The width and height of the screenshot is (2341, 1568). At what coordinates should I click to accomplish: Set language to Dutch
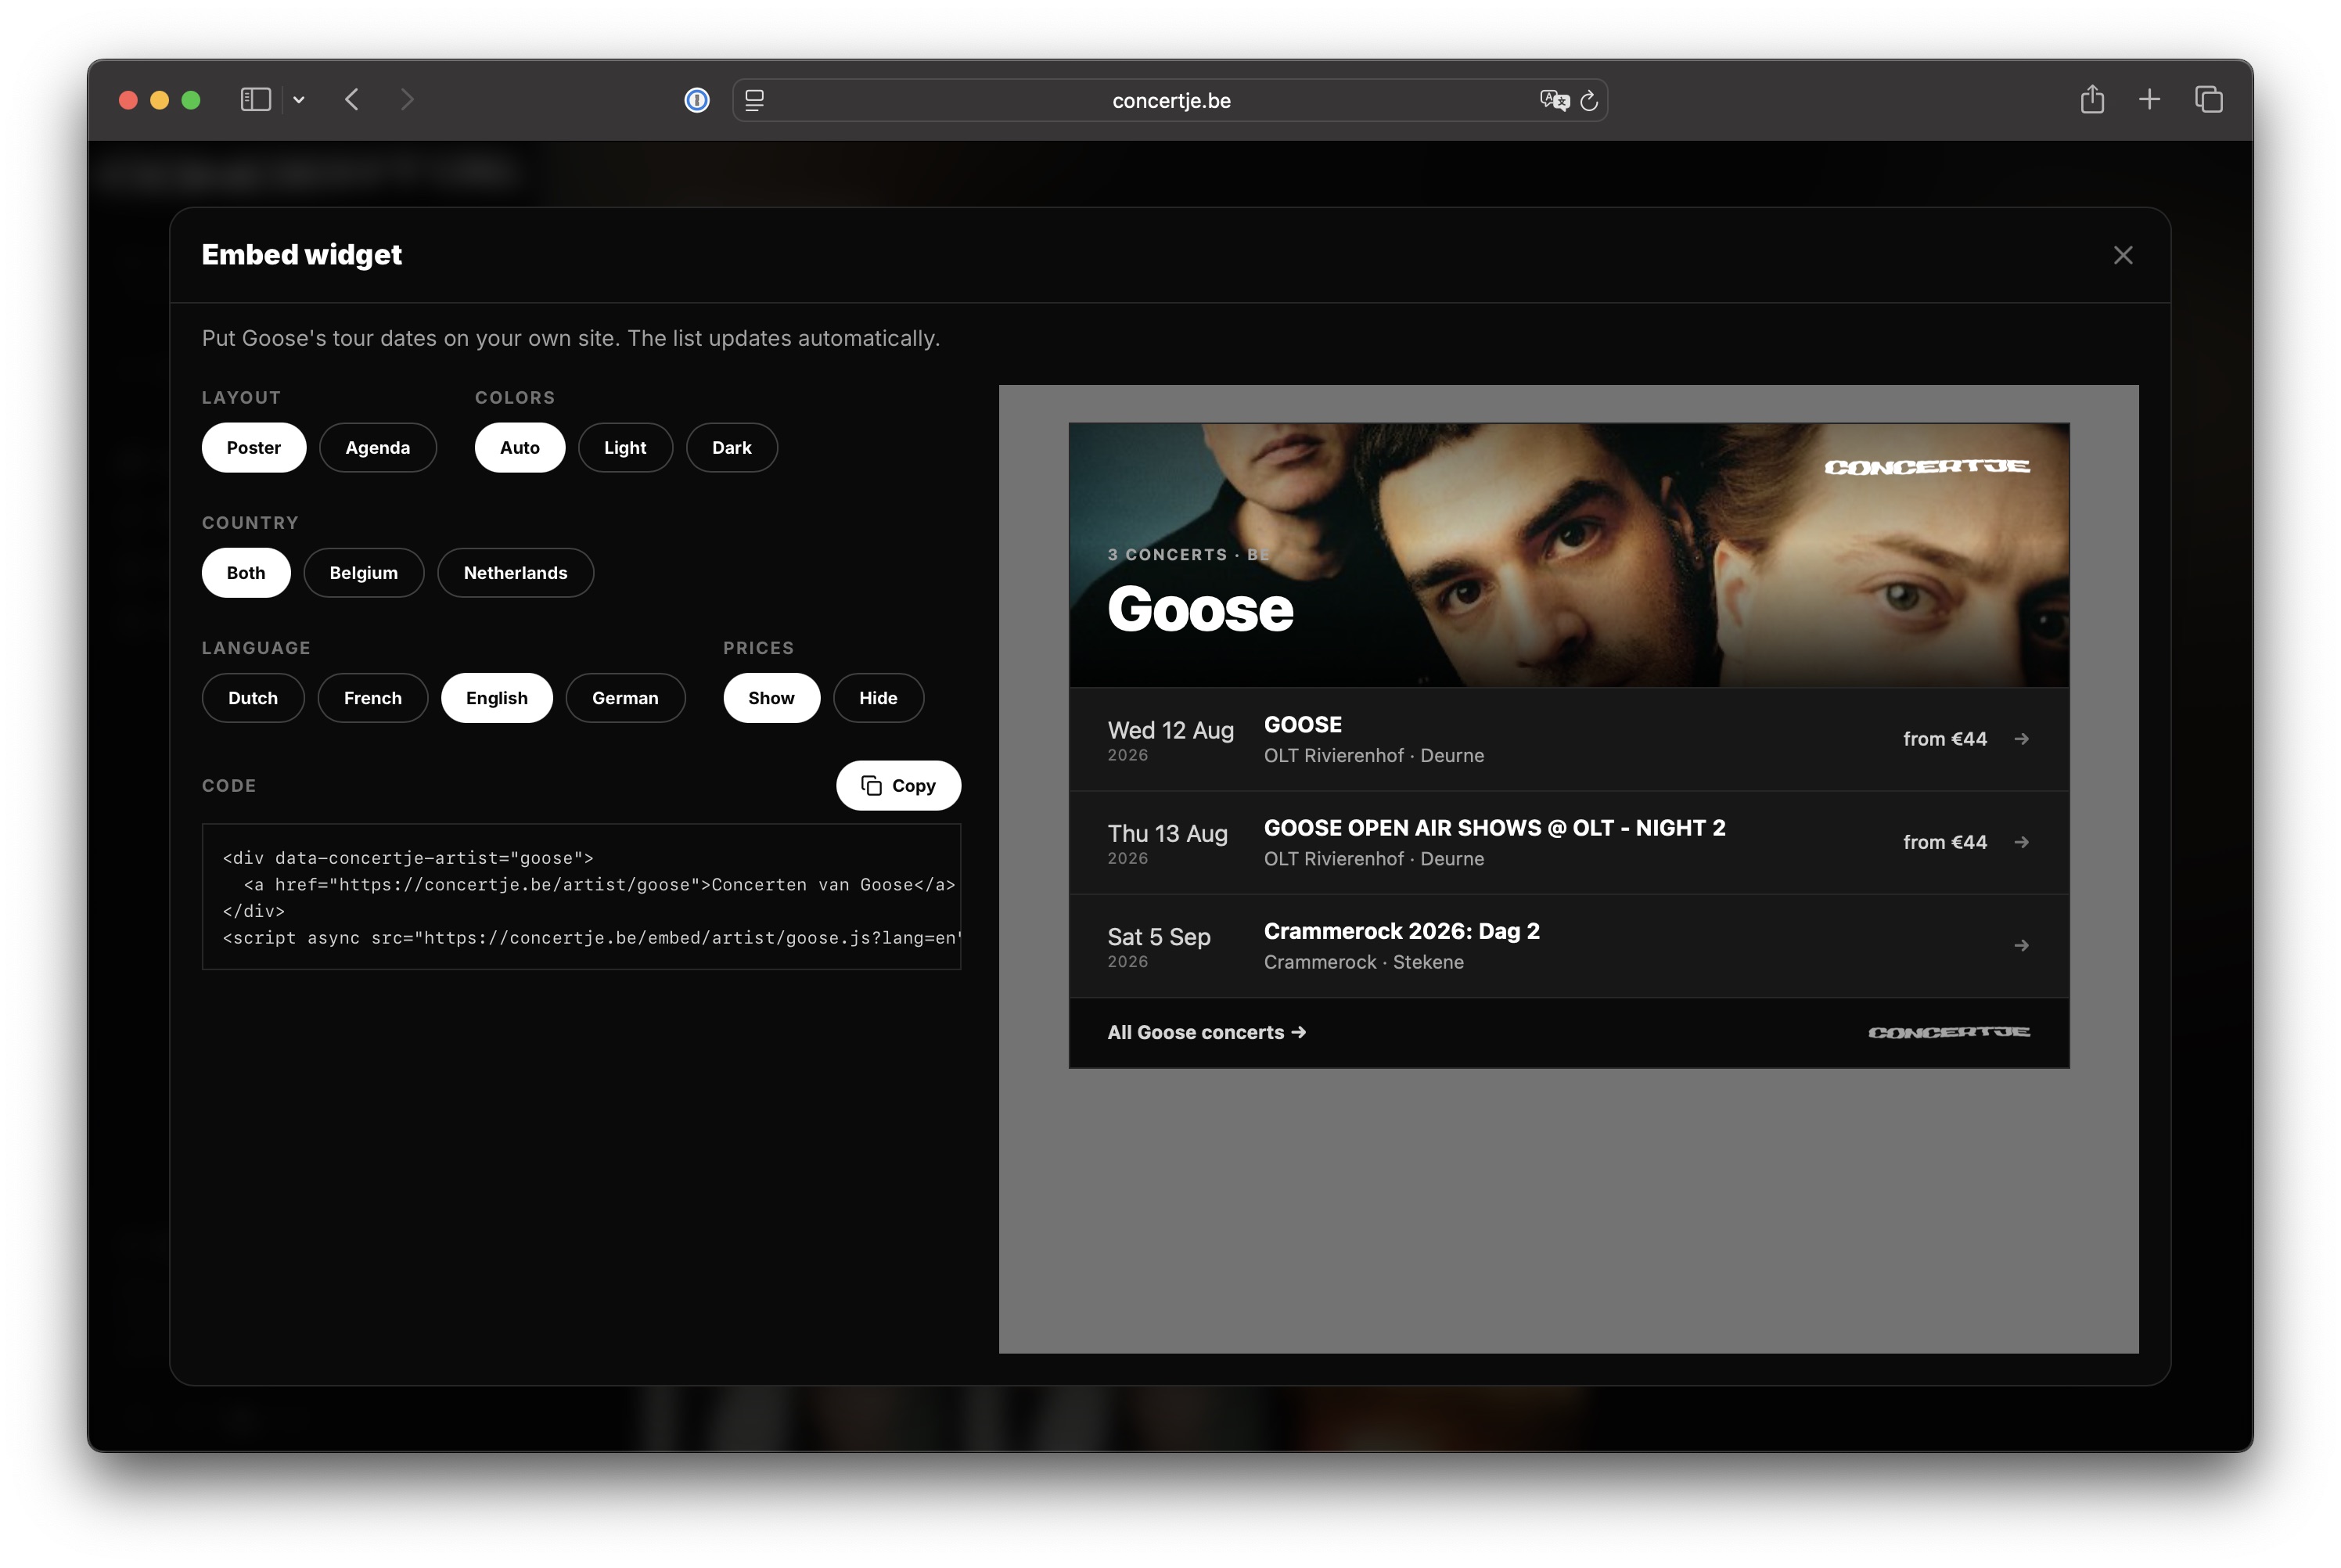(x=253, y=698)
